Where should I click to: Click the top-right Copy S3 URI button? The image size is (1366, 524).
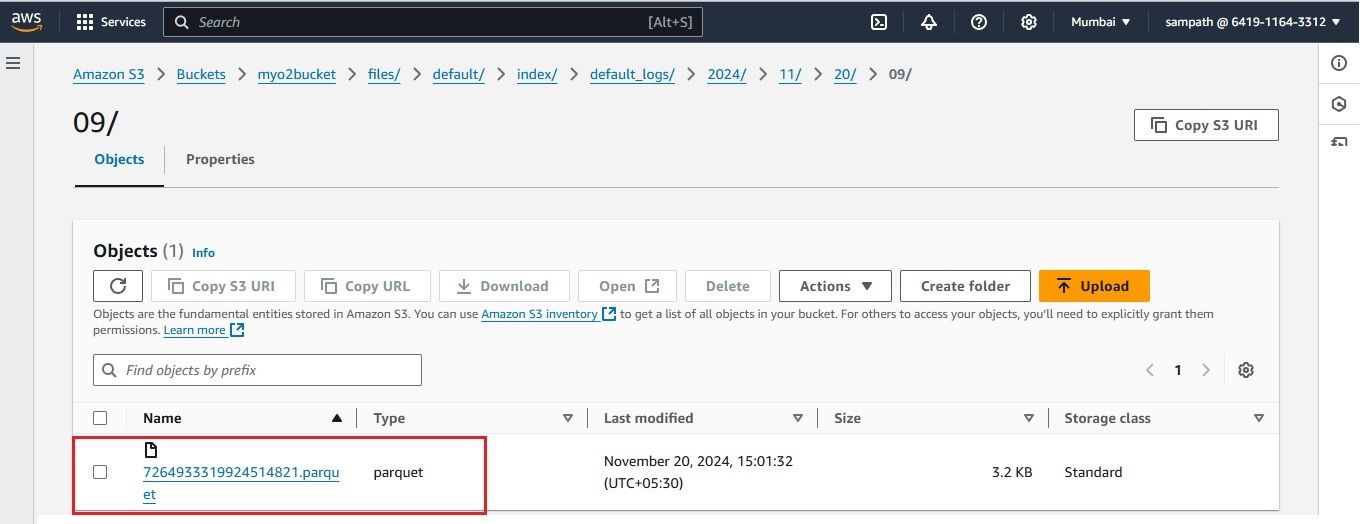1206,125
